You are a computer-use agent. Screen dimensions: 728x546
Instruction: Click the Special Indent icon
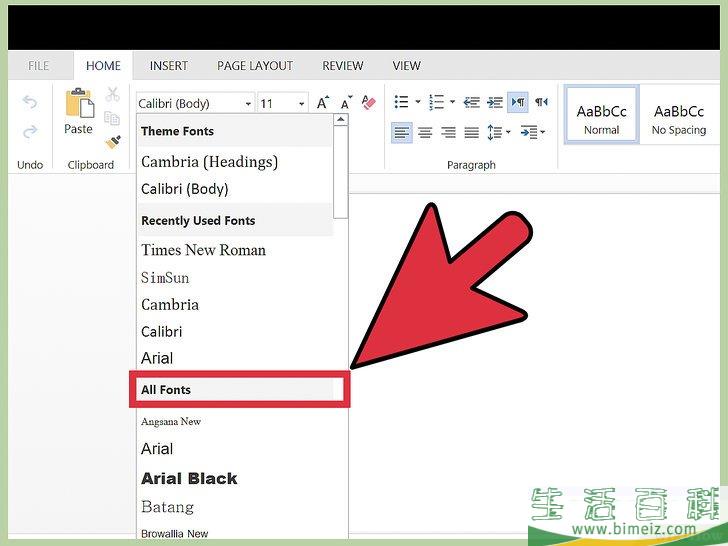pyautogui.click(x=529, y=132)
